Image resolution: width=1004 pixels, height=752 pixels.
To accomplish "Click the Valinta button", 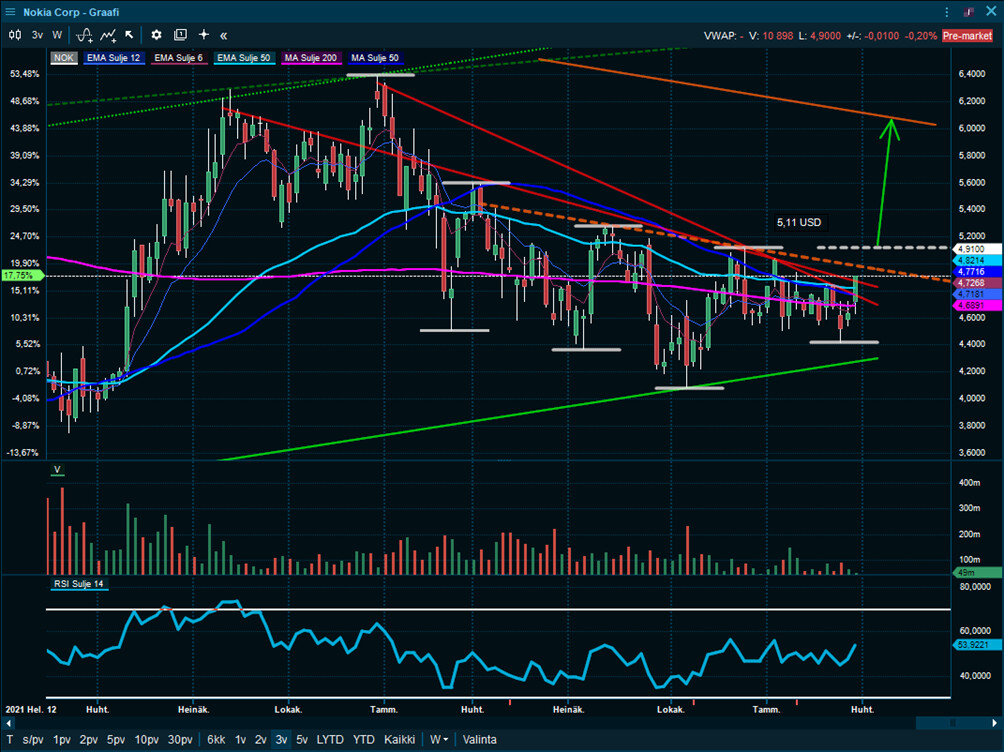I will point(481,739).
